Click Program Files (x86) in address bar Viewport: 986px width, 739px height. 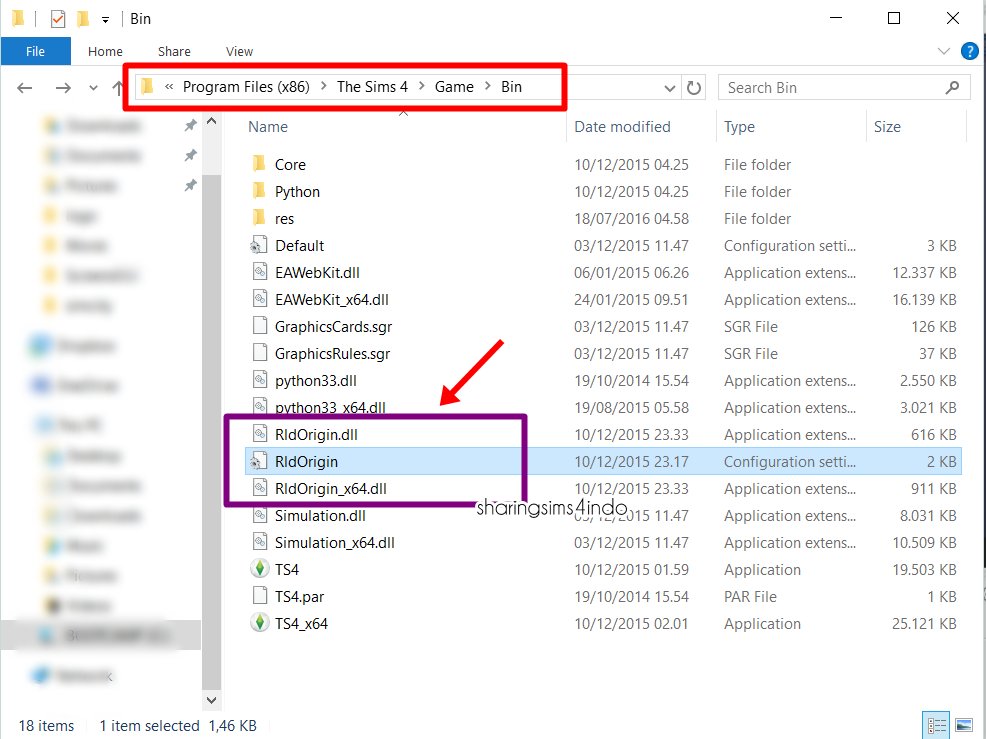click(x=246, y=87)
